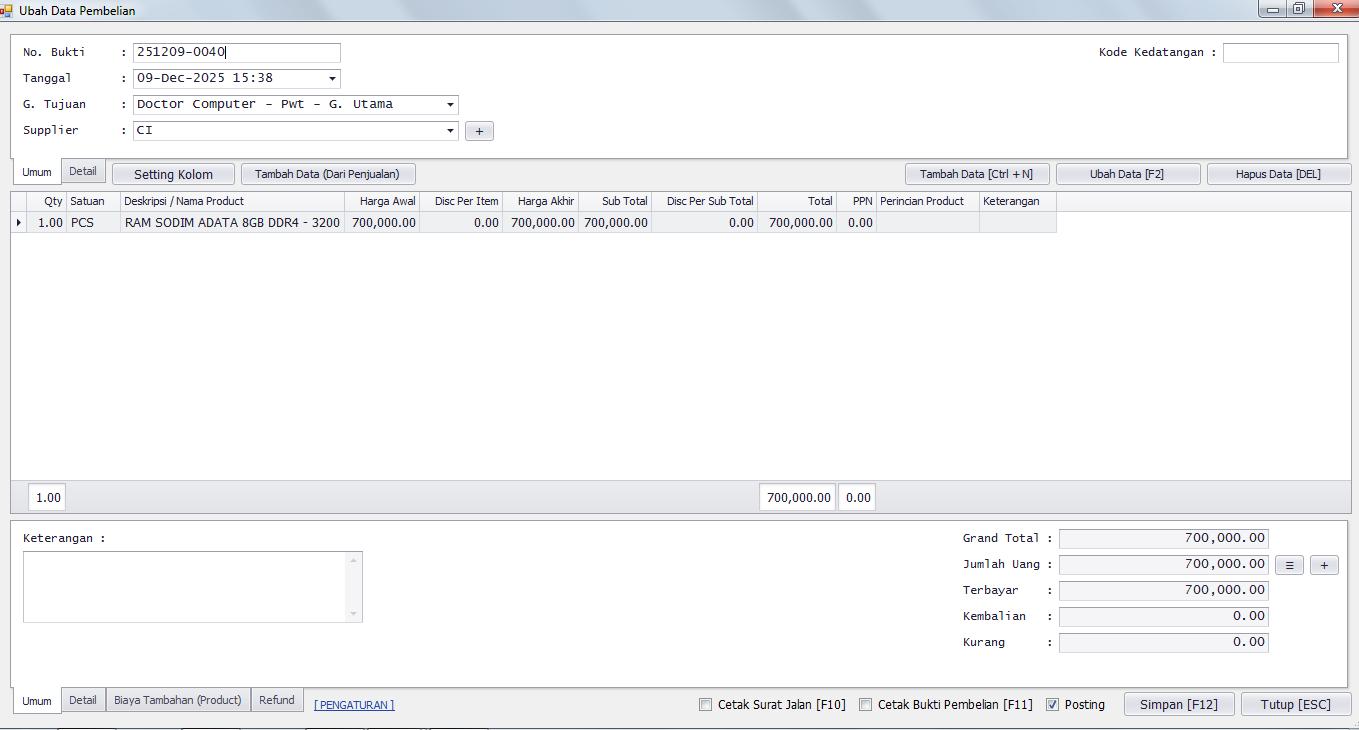
Task: Click the Setting Kolom button
Action: [x=173, y=174]
